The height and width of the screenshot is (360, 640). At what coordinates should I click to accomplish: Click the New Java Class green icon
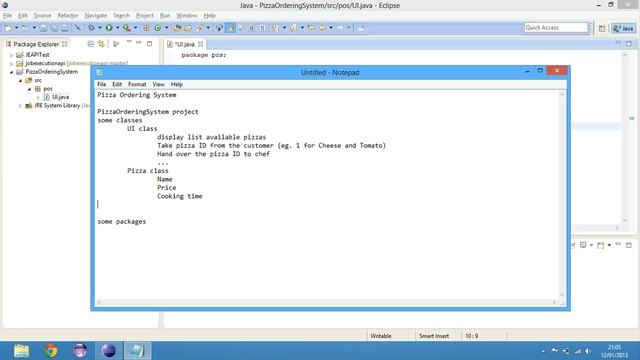tap(158, 28)
